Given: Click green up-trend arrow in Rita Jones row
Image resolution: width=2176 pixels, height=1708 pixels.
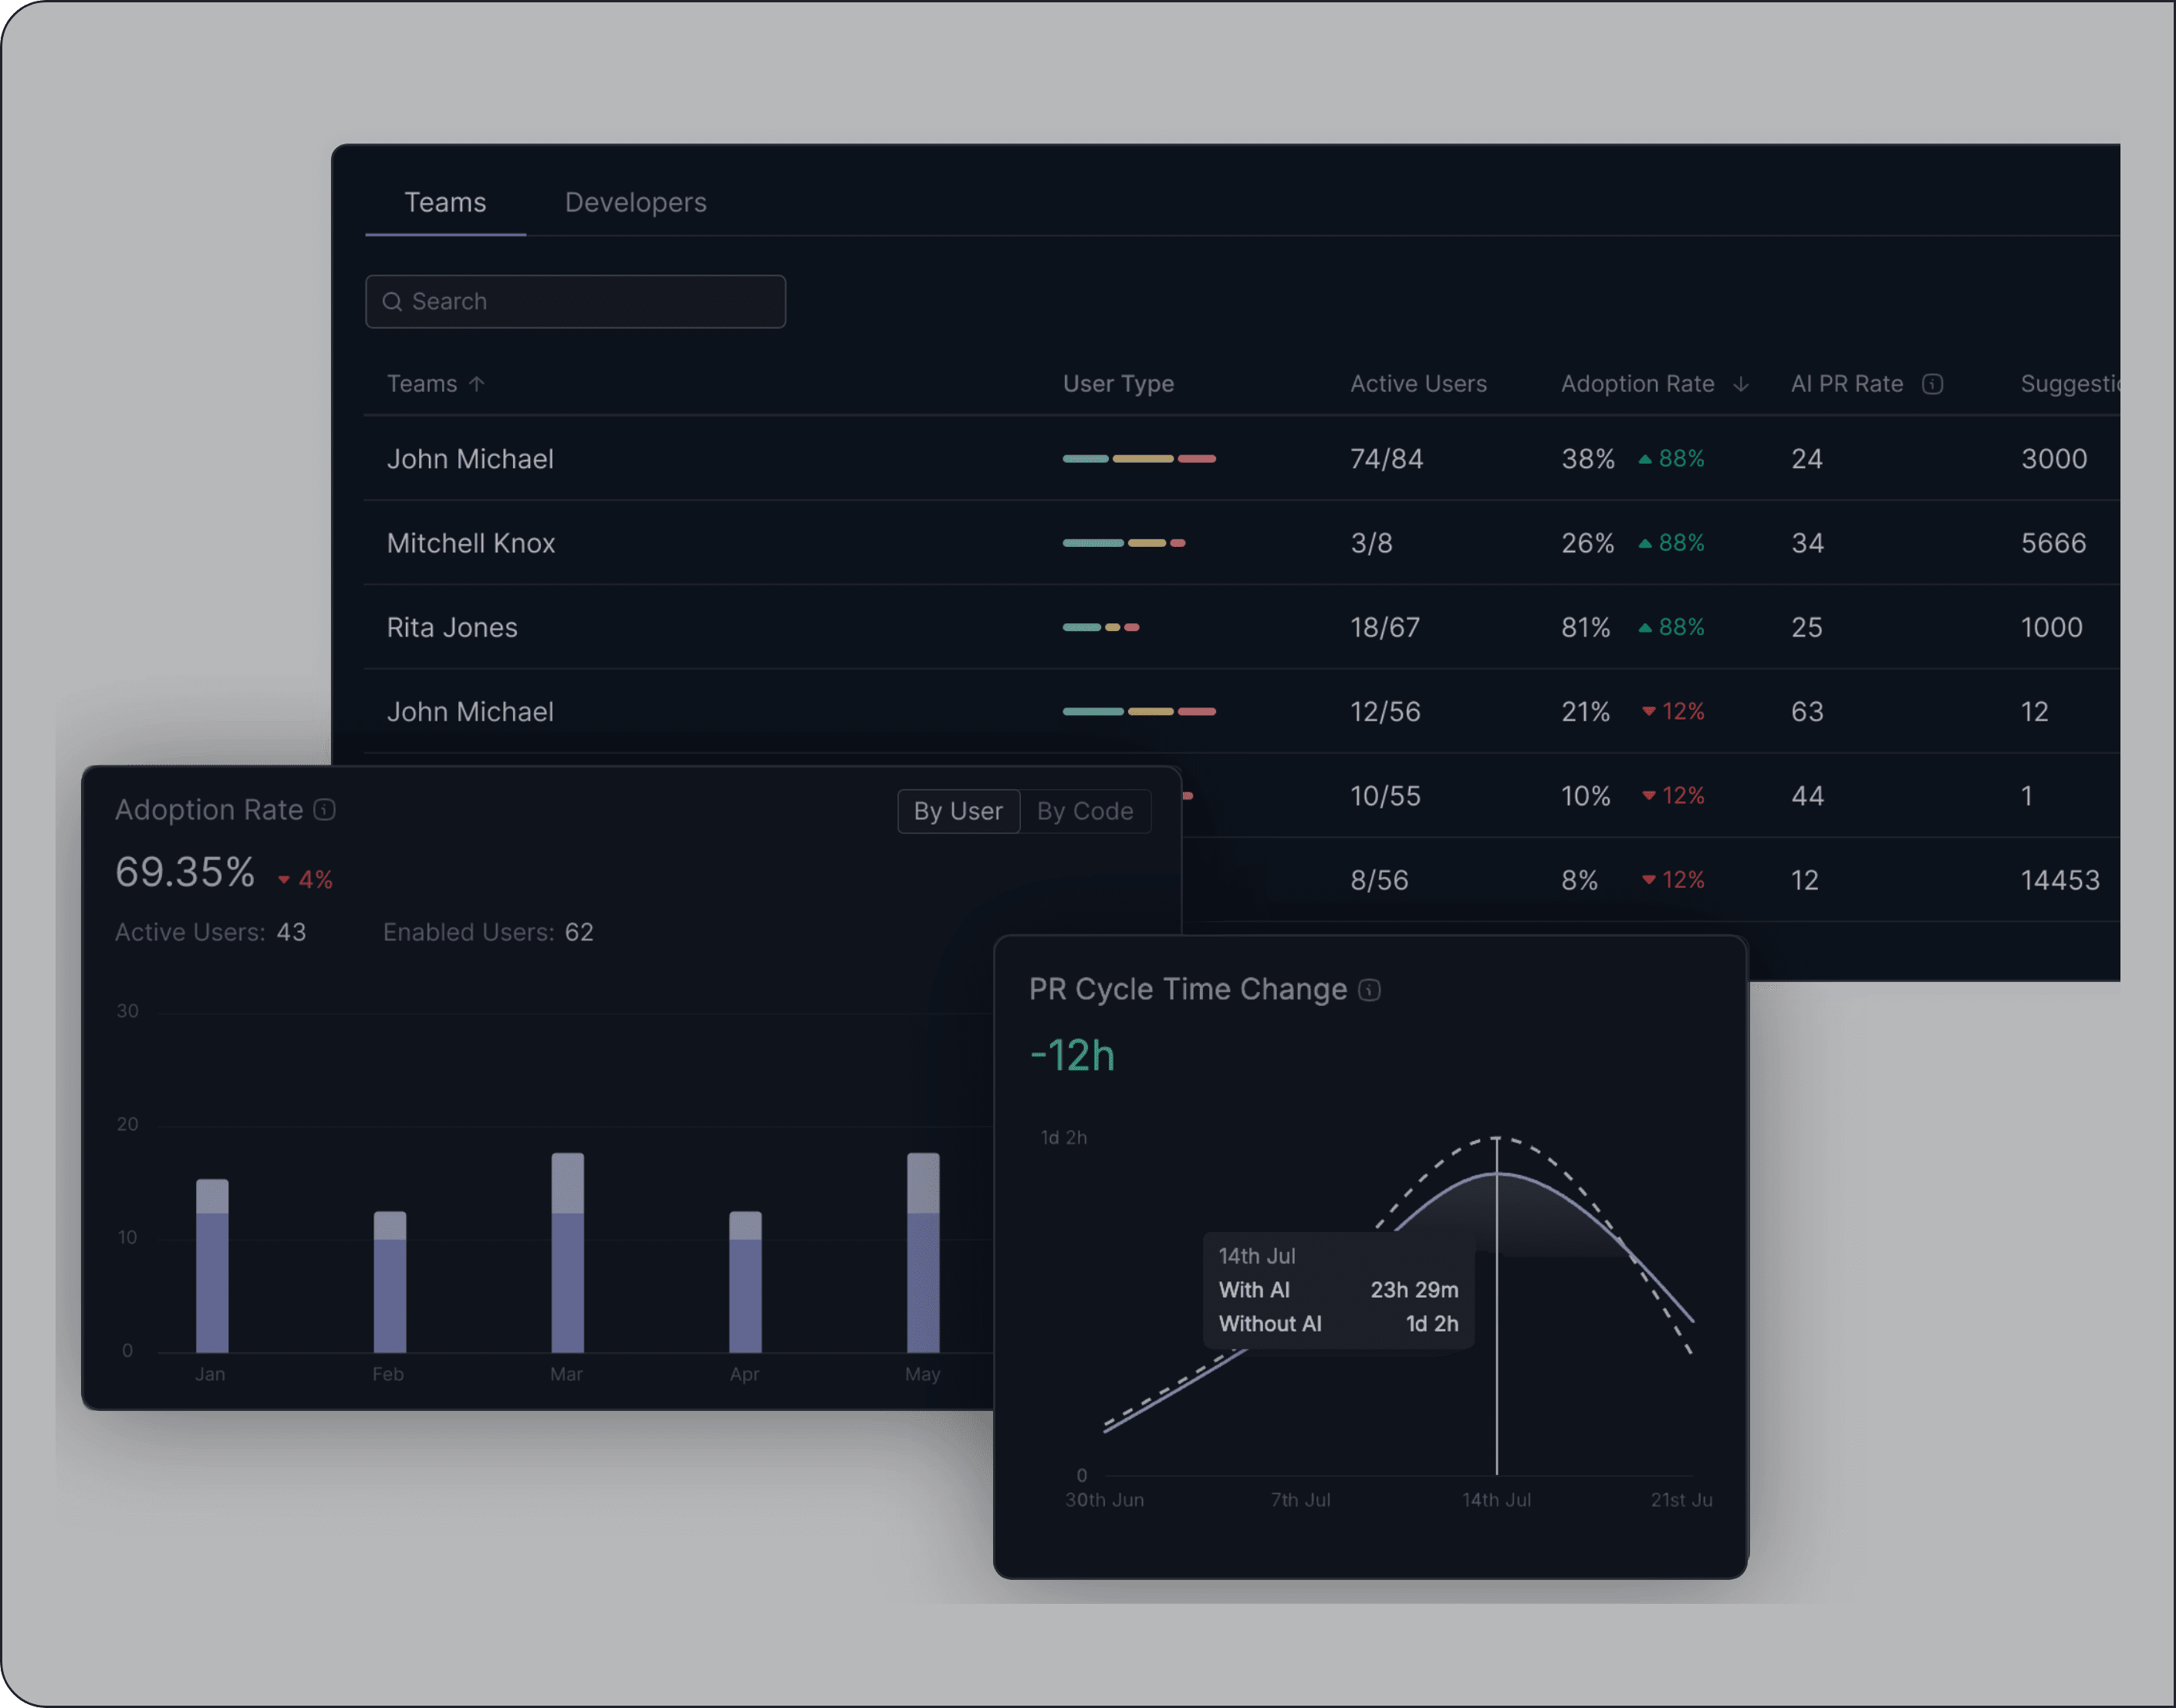Looking at the screenshot, I should pos(1645,628).
